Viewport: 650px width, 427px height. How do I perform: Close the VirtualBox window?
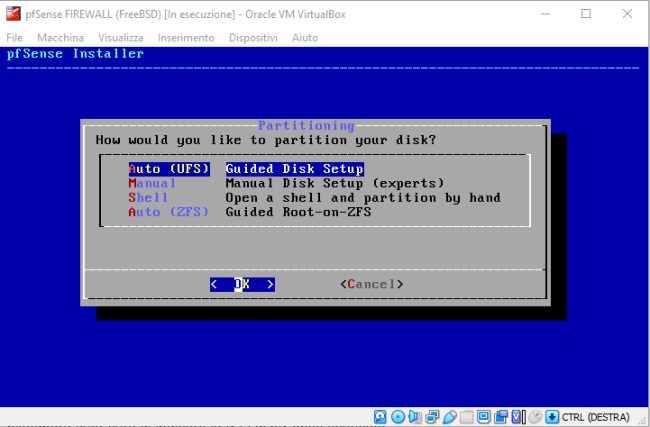tap(627, 14)
